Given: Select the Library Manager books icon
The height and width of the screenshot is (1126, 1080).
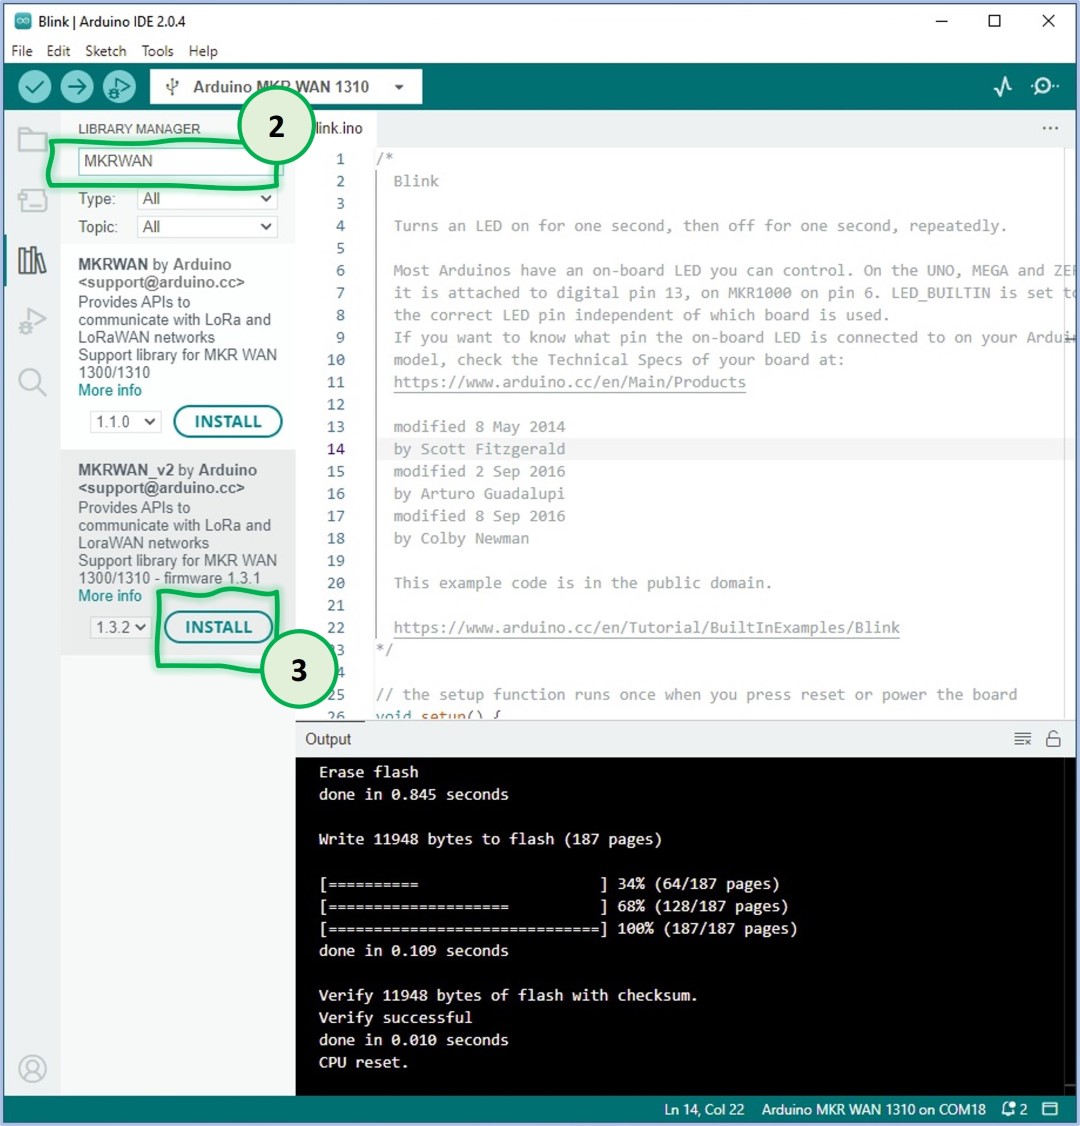Looking at the screenshot, I should [x=32, y=260].
